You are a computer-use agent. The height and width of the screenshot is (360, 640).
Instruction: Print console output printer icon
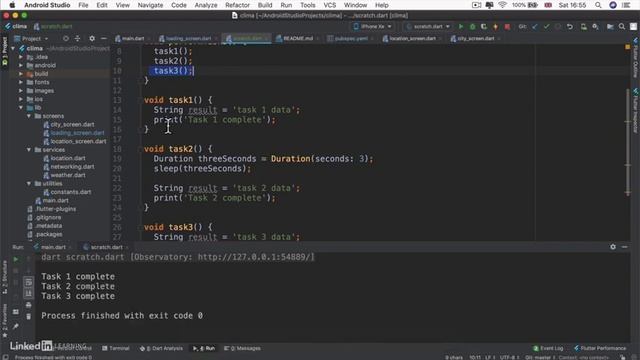(x=29, y=305)
